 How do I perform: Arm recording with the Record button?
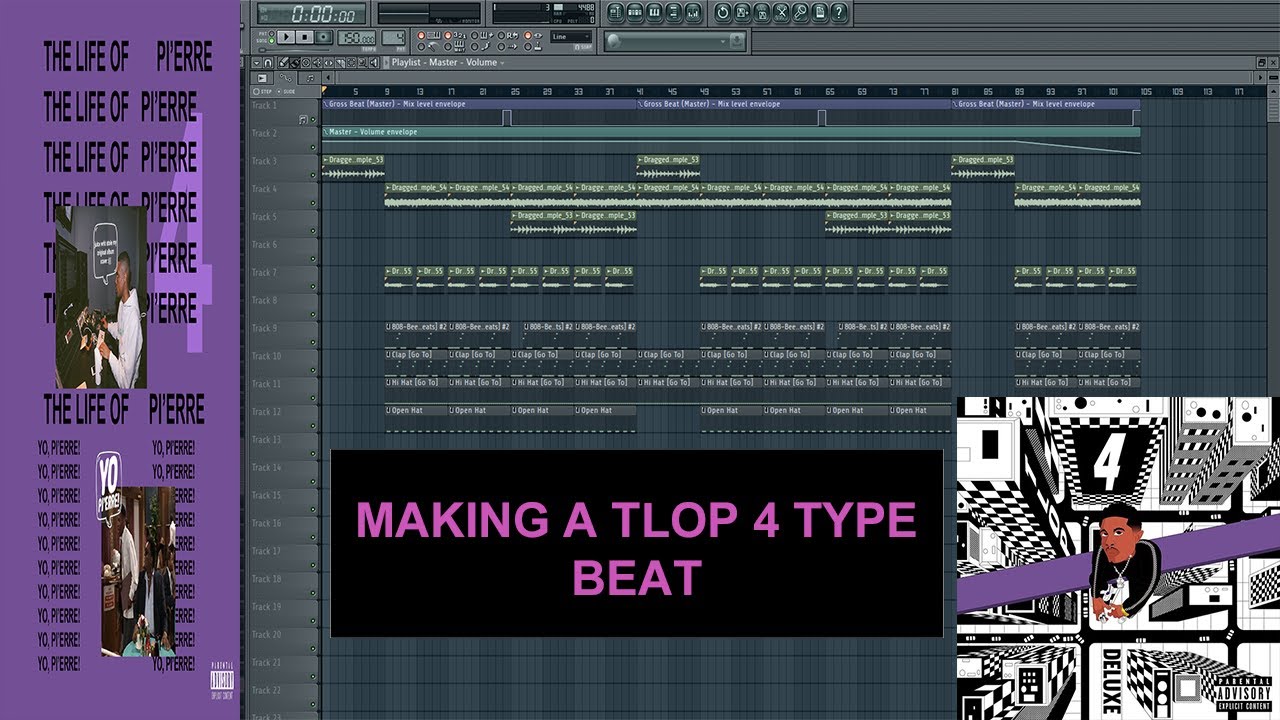324,37
